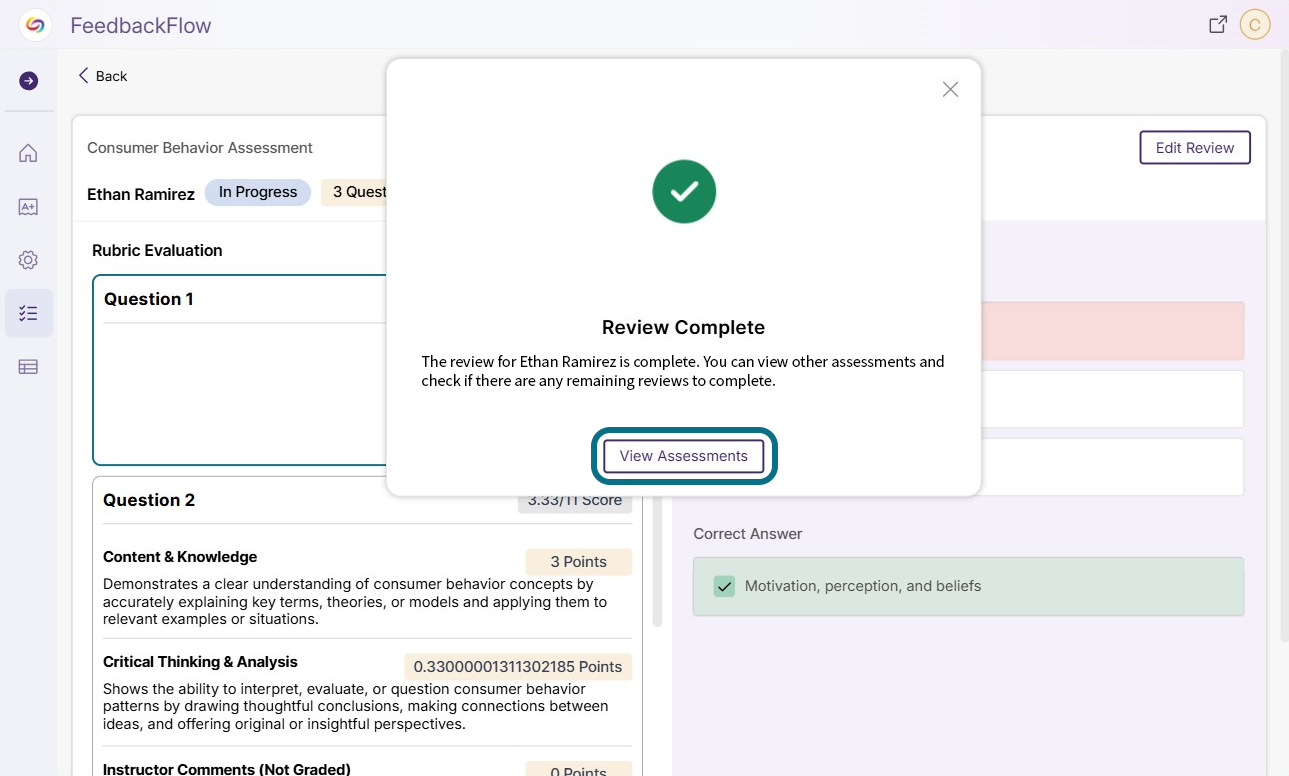Click the 0 Points badge
1289x776 pixels.
pyautogui.click(x=579, y=770)
